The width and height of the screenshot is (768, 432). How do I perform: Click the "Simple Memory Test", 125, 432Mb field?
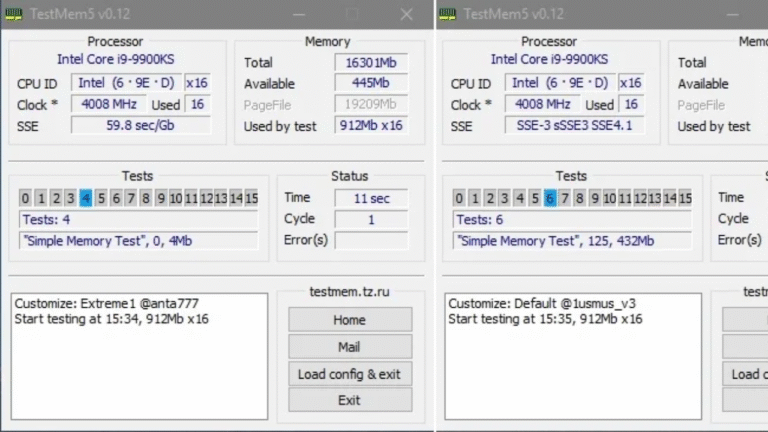click(x=572, y=240)
